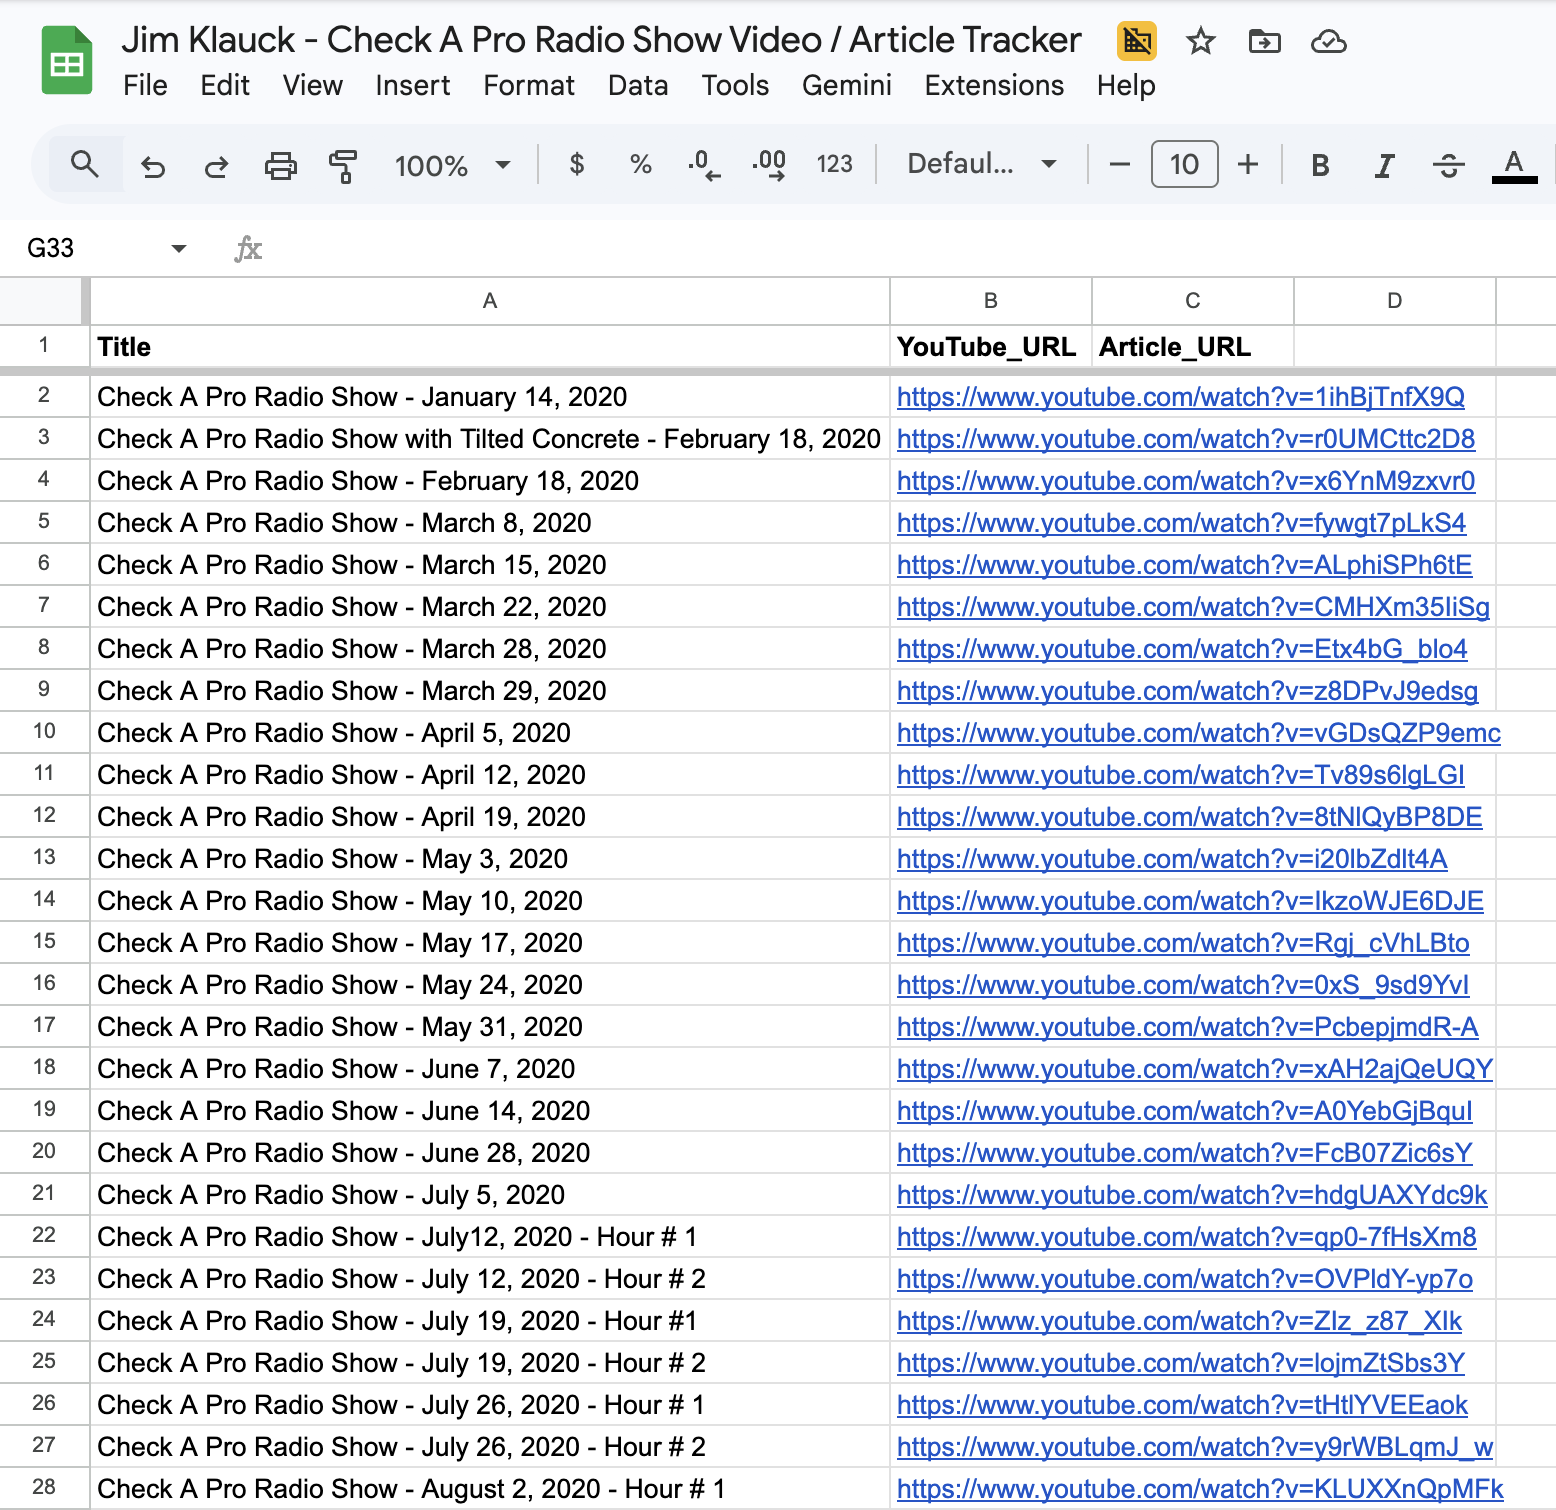
Task: Click the Print icon
Action: click(280, 165)
